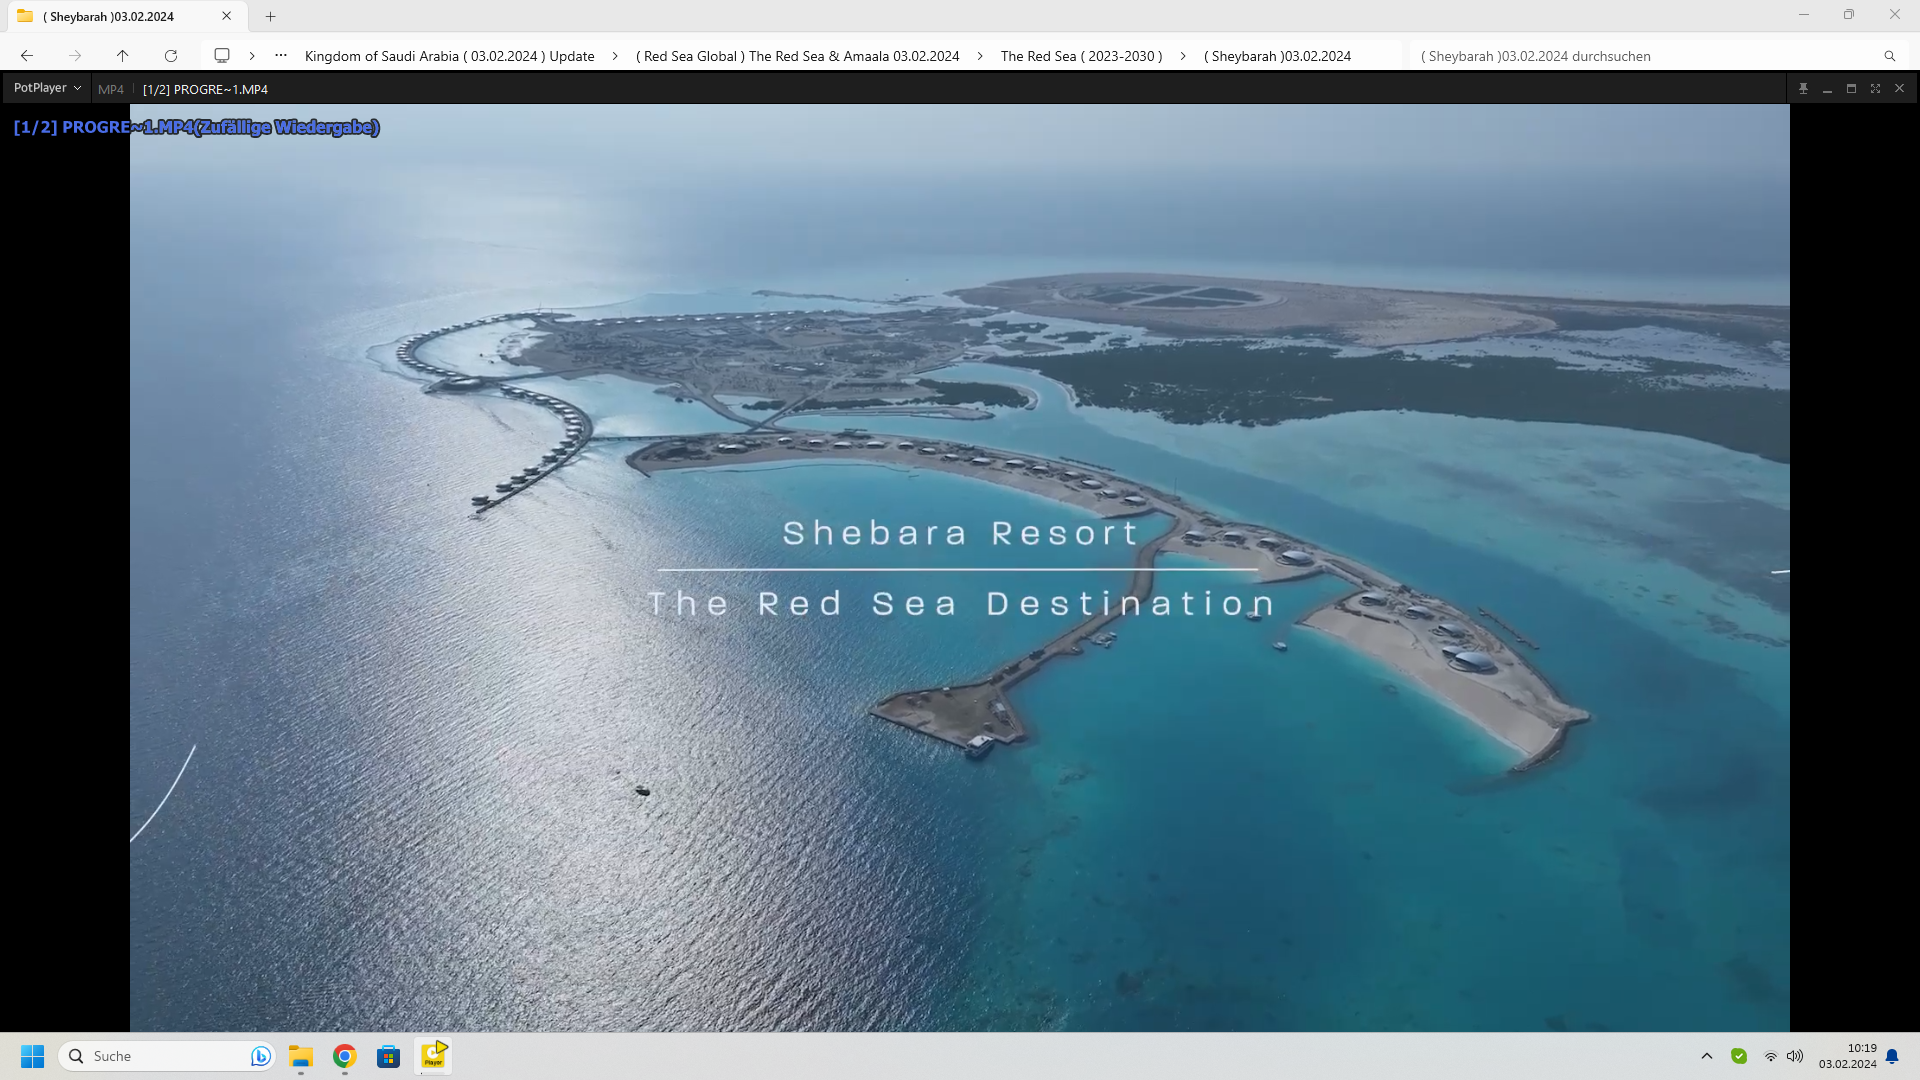Close the Sheybarah Explorer tab
Screen dimensions: 1920x1080
pos(227,16)
